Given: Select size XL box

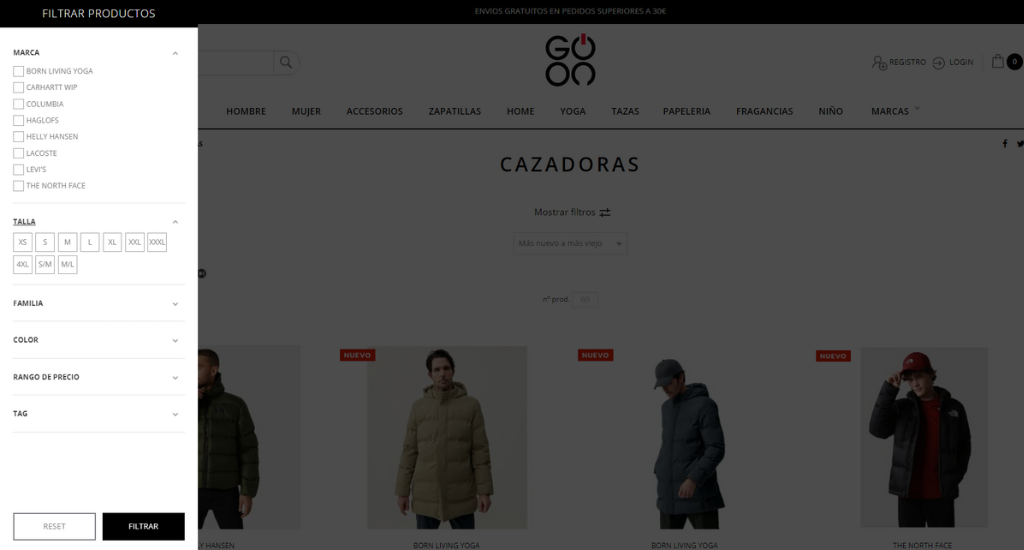Looking at the screenshot, I should (x=112, y=242).
